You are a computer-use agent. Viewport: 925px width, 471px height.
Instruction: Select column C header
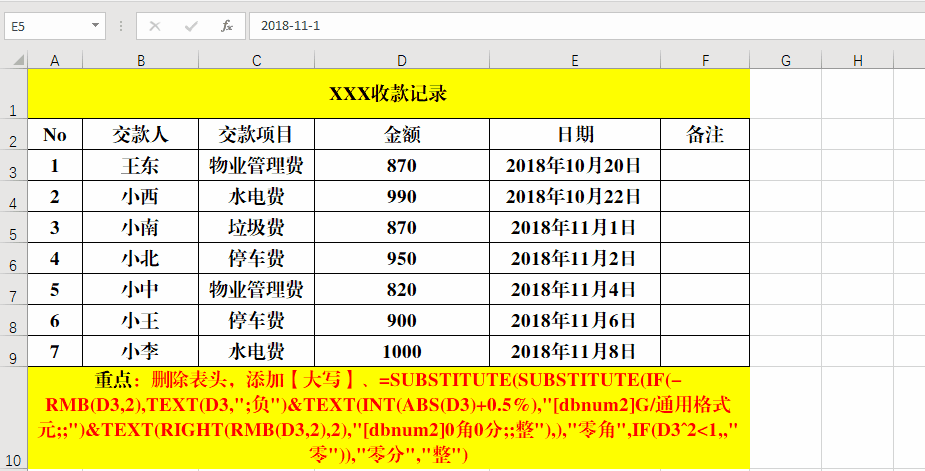[x=257, y=60]
